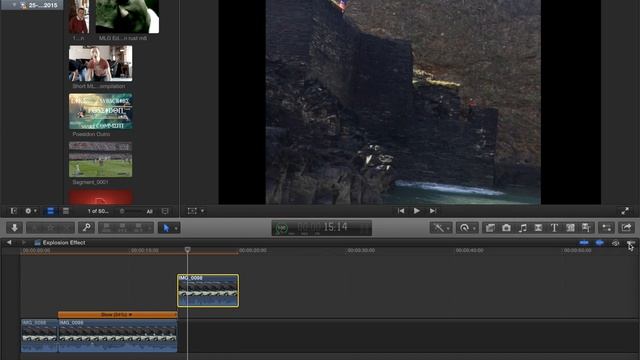Click the 00:00:30:00 ruler mark

pyautogui.click(x=361, y=250)
